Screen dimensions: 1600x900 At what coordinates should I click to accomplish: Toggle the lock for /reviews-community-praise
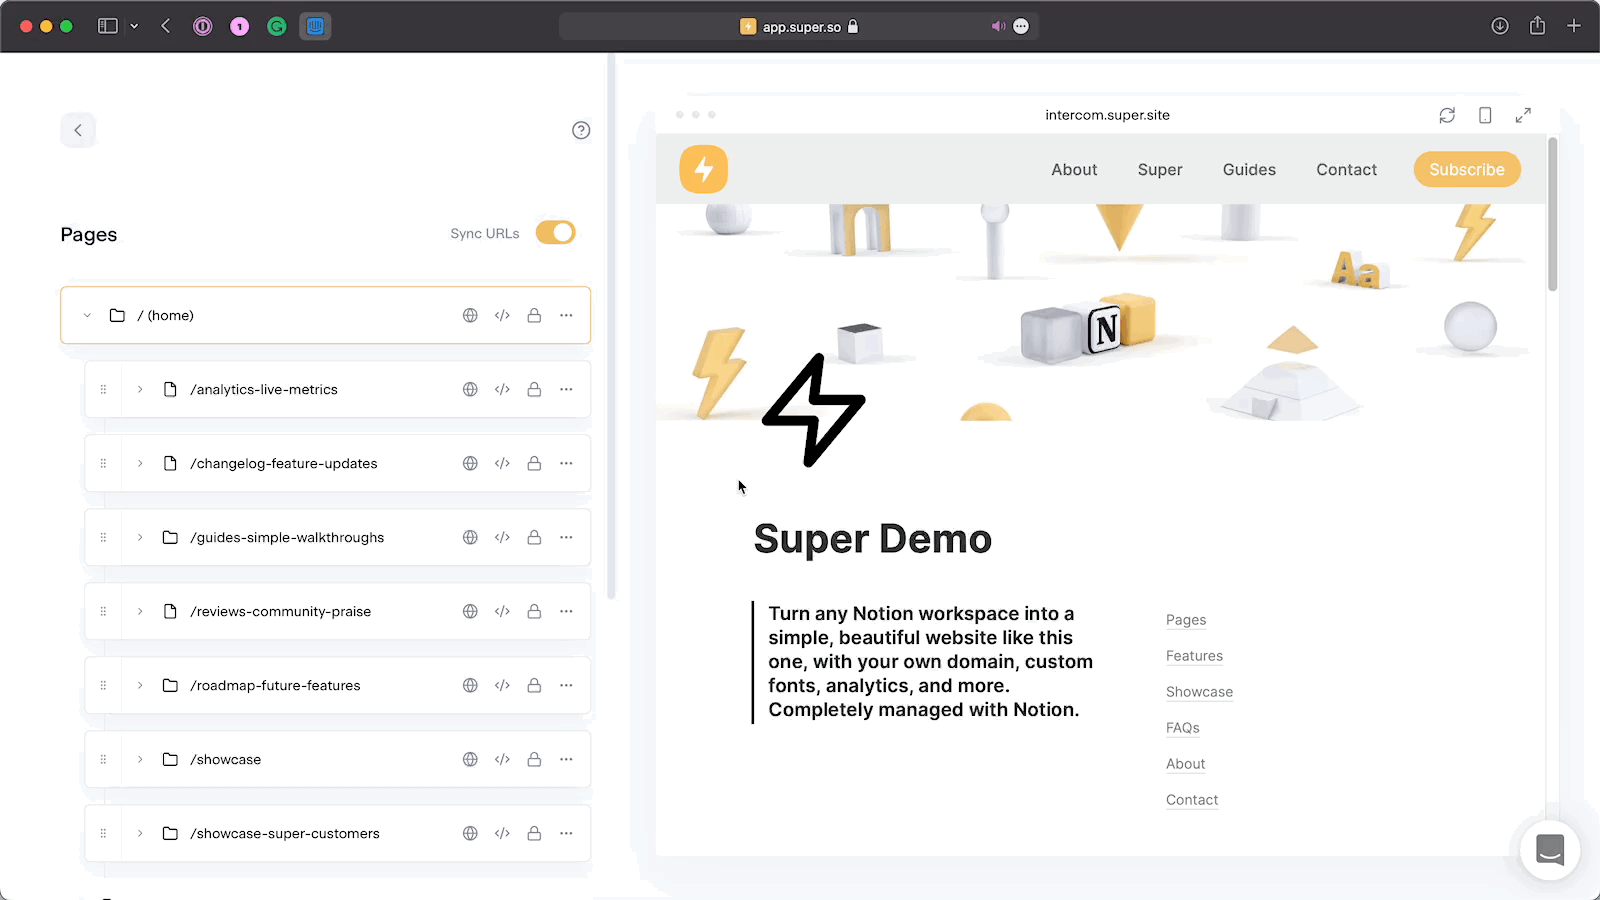point(534,611)
